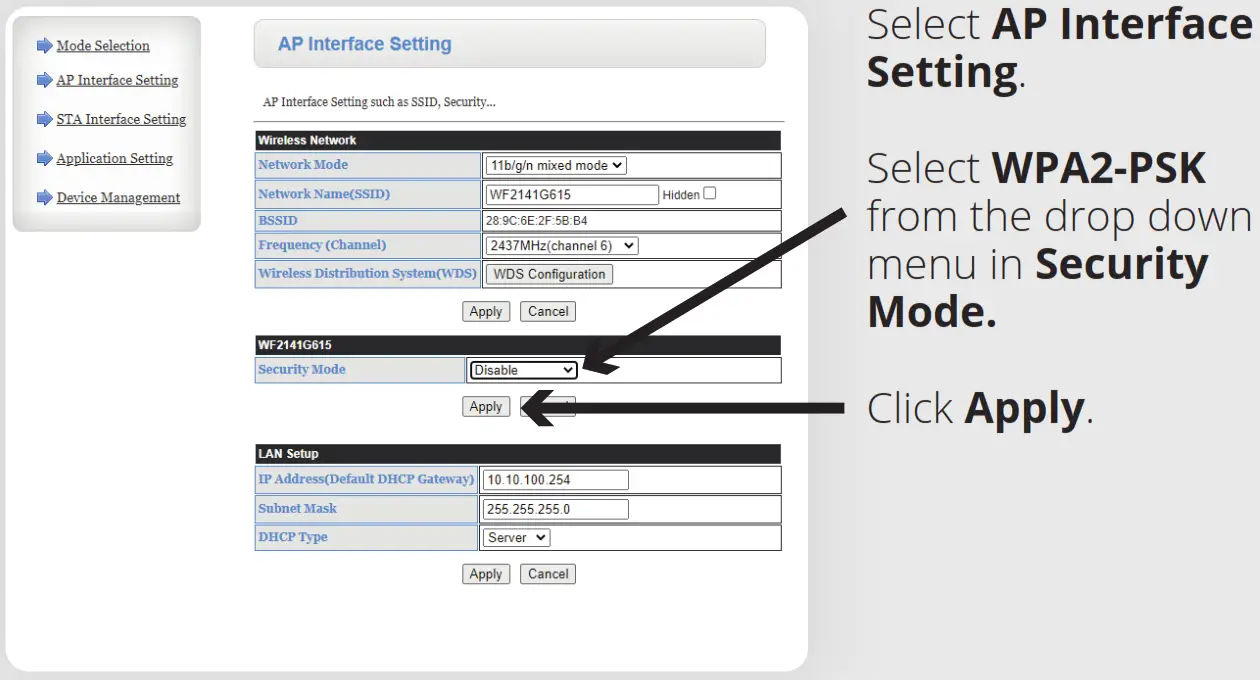The height and width of the screenshot is (680, 1260).
Task: Expand the Frequency (Channel) dropdown
Action: [x=561, y=245]
